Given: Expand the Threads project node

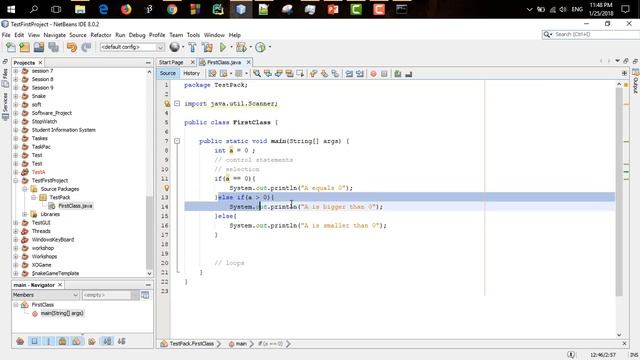Looking at the screenshot, I should pyautogui.click(x=16, y=231).
